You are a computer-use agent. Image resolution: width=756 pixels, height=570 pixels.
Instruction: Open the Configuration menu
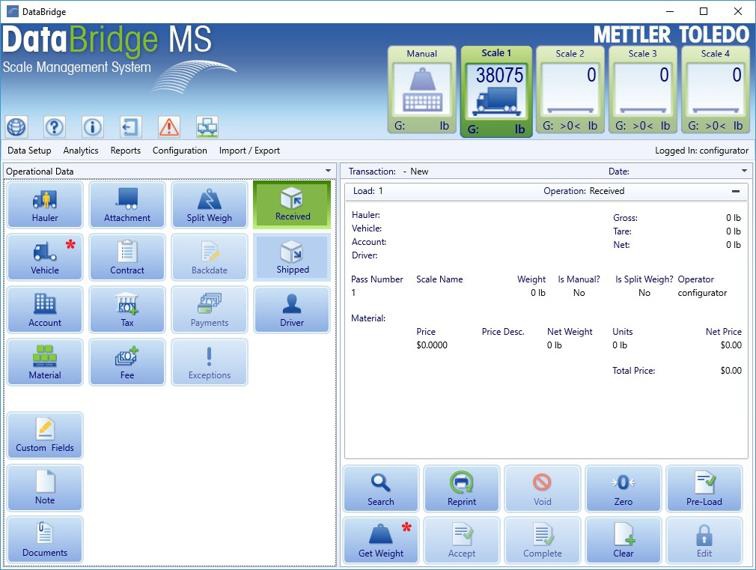180,150
